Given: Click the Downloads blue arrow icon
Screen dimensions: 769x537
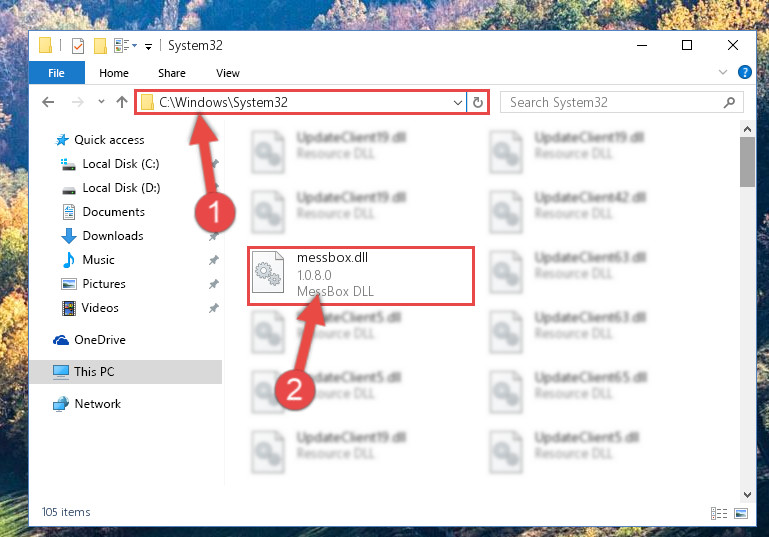Looking at the screenshot, I should pyautogui.click(x=69, y=236).
